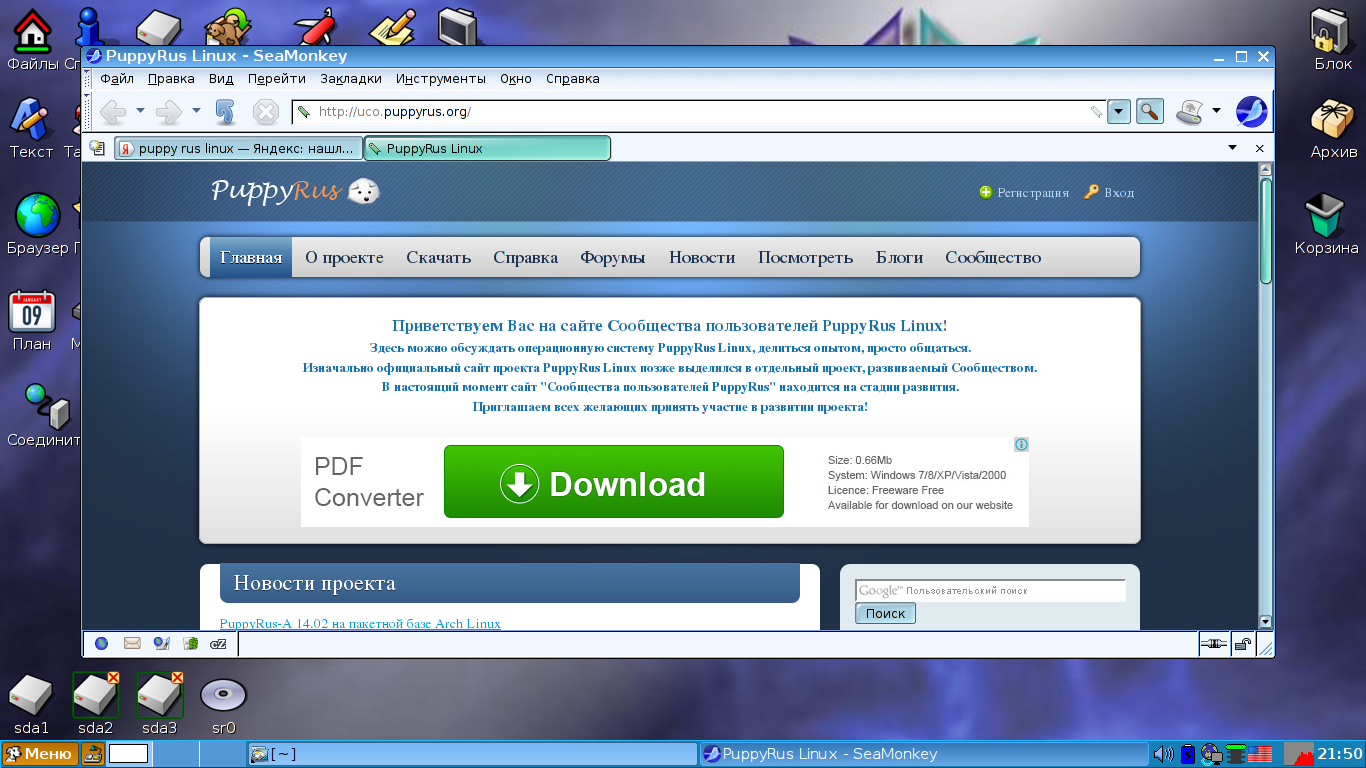Open the Файлы home desktop icon
The image size is (1366, 768).
click(x=32, y=30)
